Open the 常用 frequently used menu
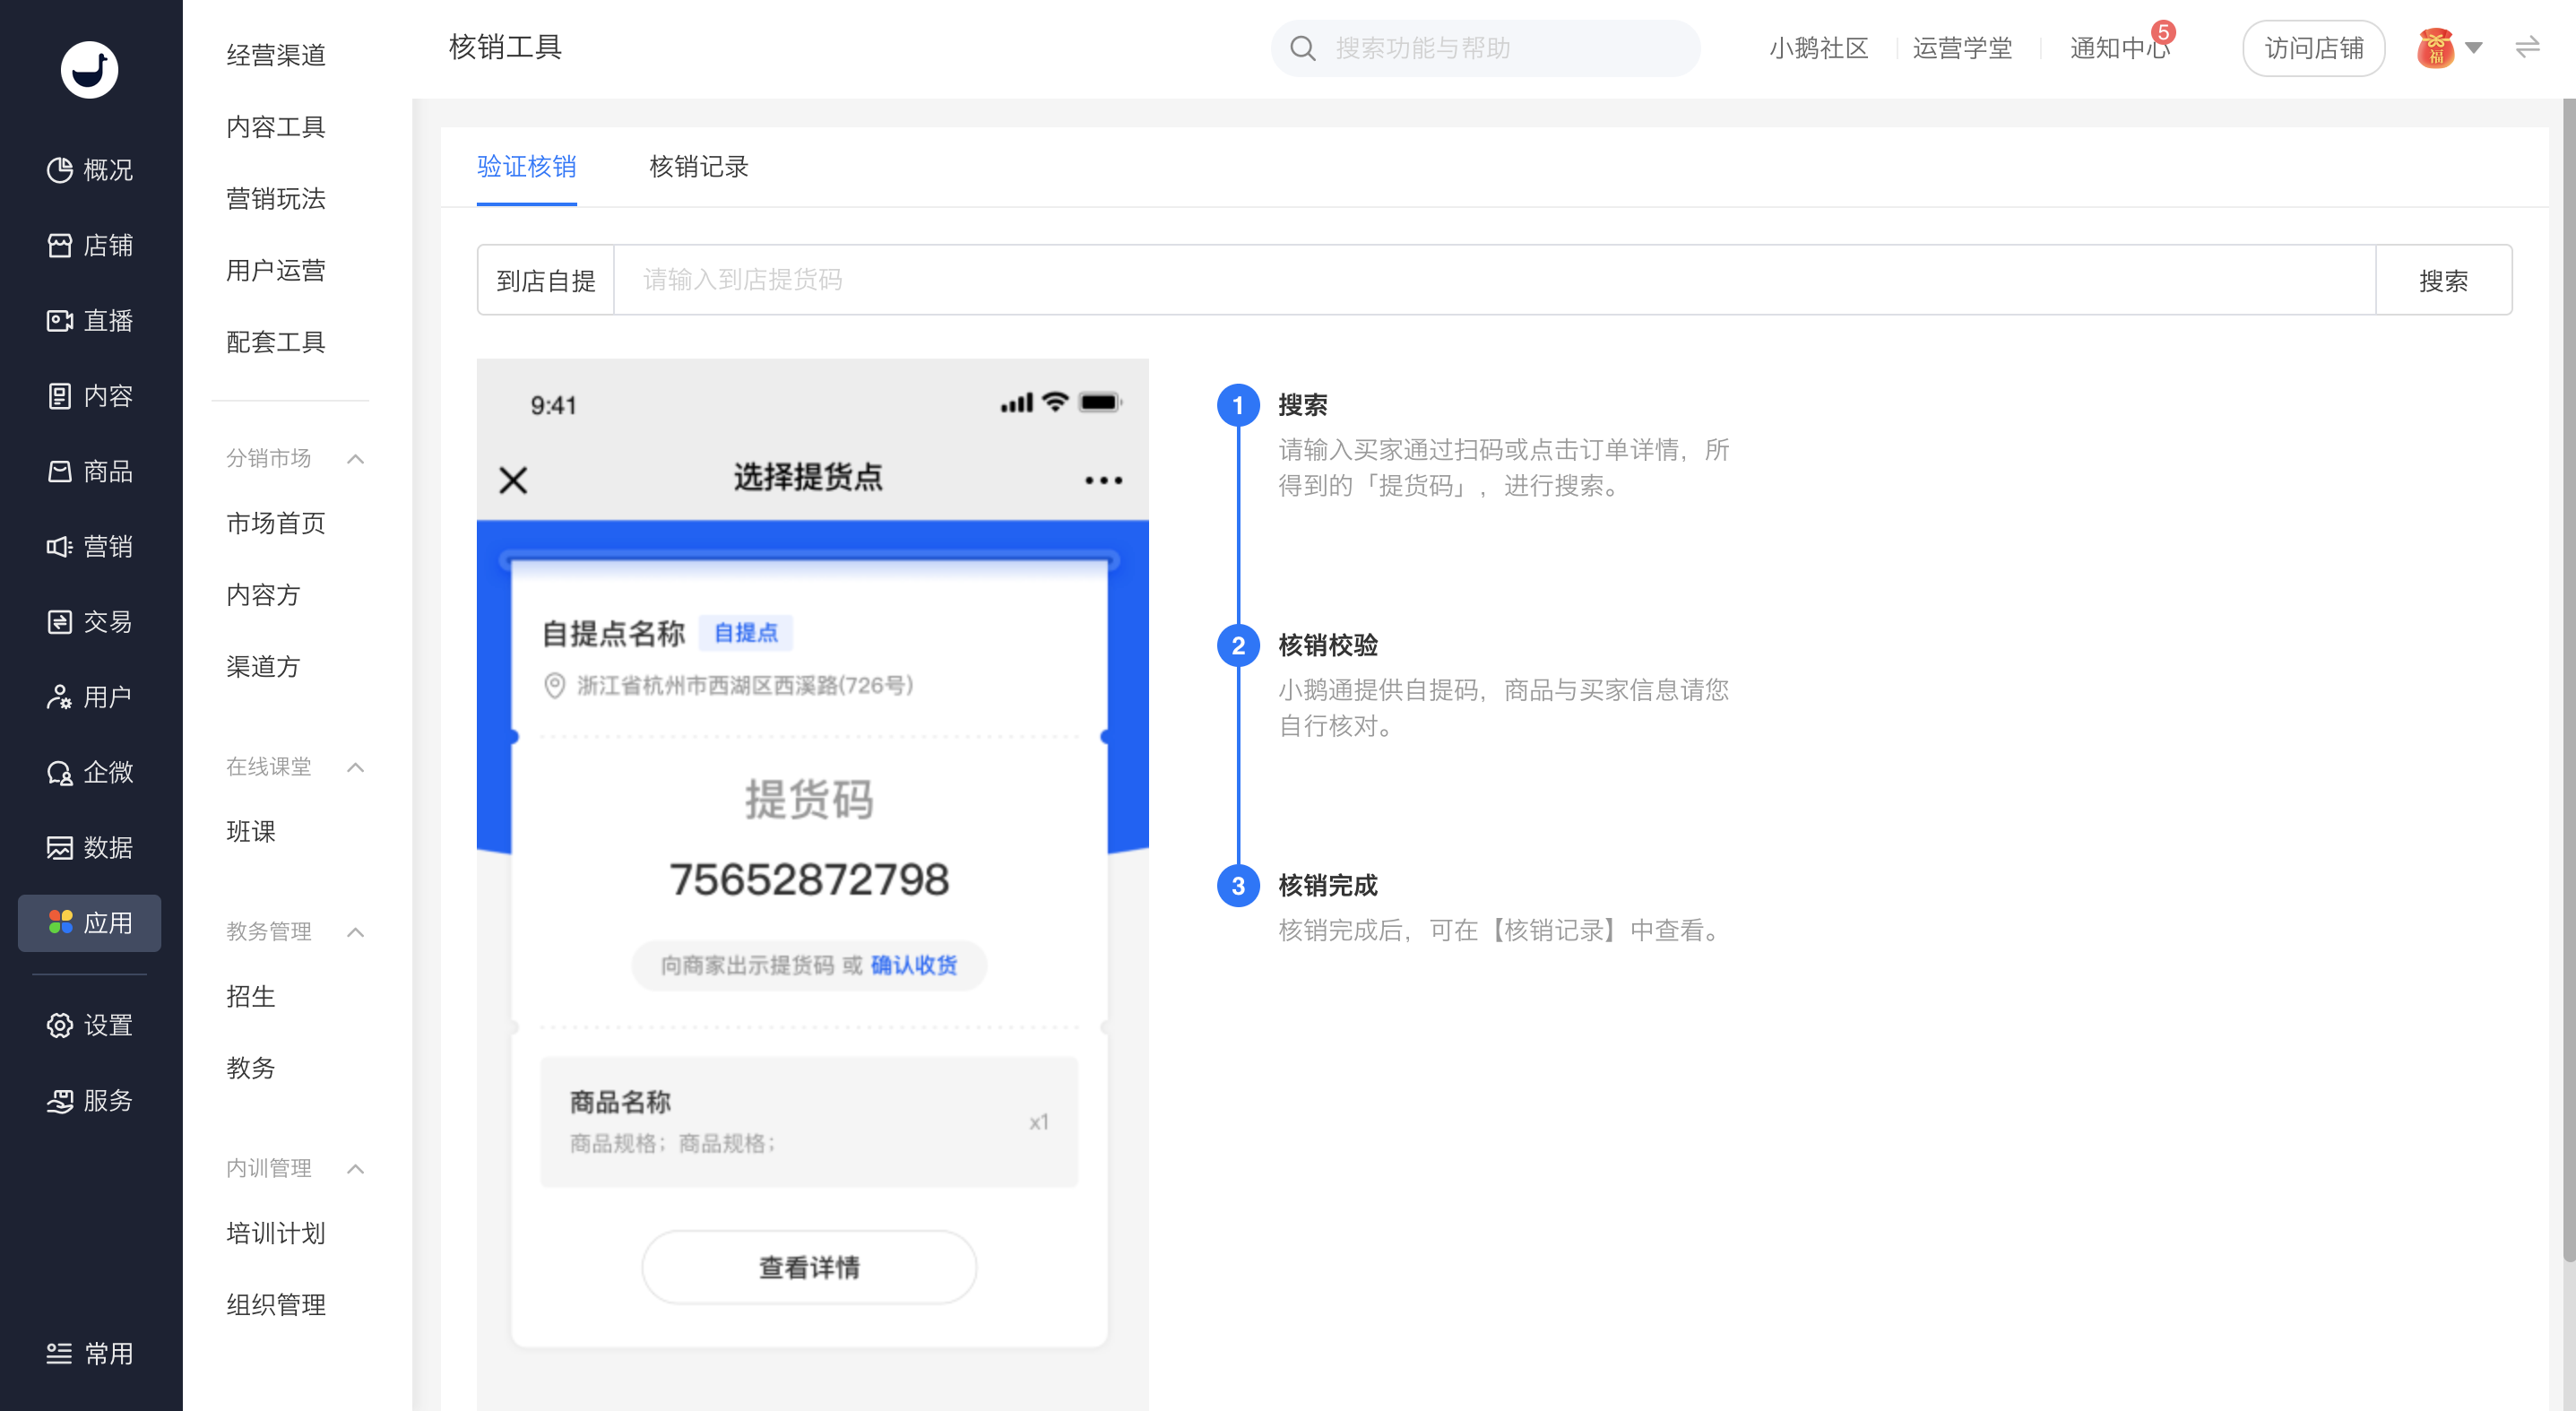Viewport: 2576px width, 1411px height. coord(90,1353)
